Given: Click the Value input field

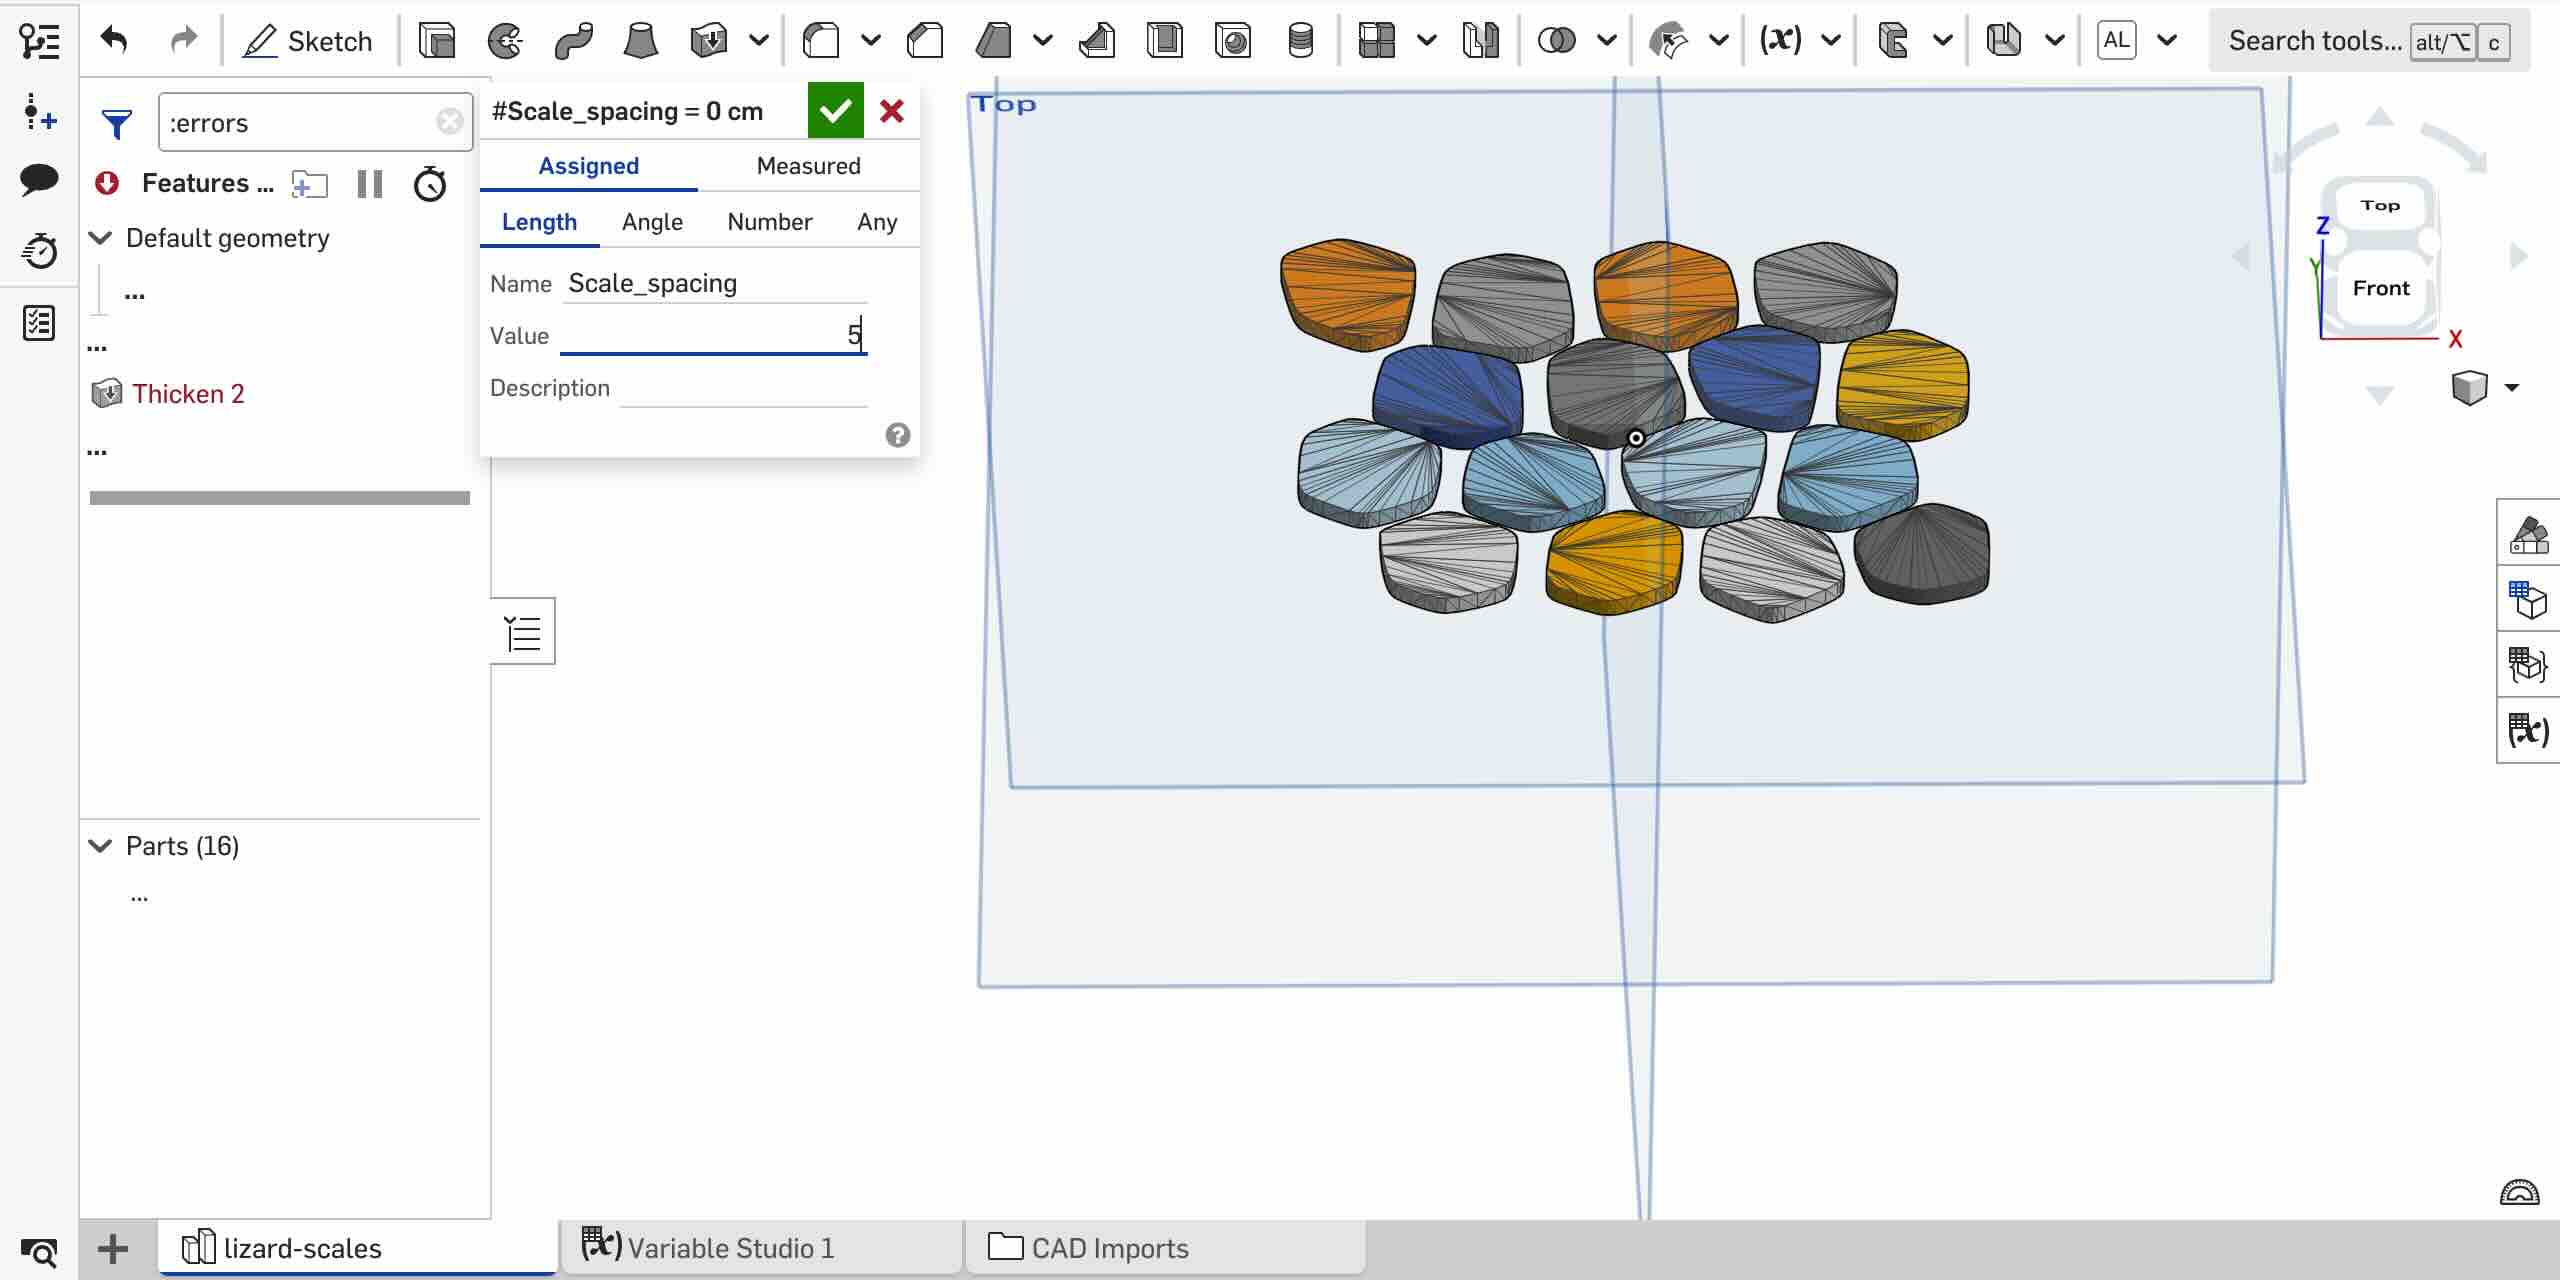Looking at the screenshot, I should (714, 335).
